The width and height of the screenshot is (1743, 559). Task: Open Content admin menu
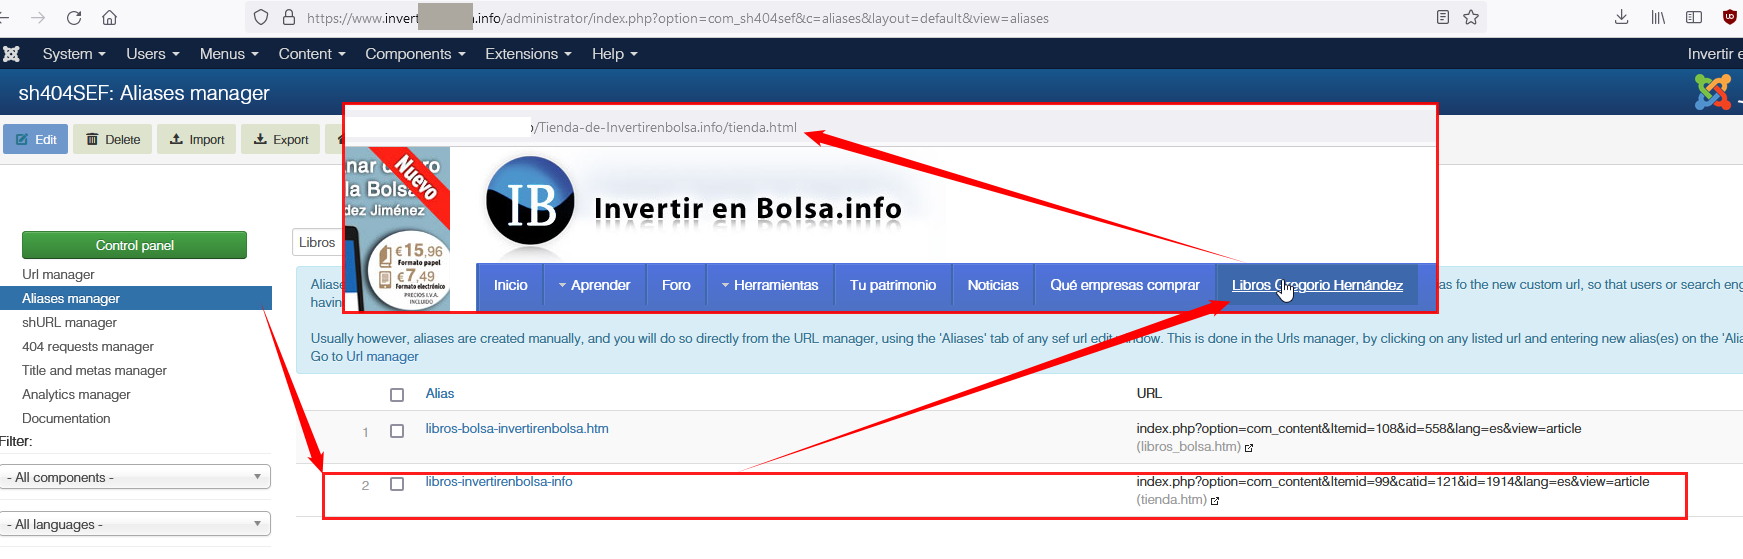tap(312, 54)
